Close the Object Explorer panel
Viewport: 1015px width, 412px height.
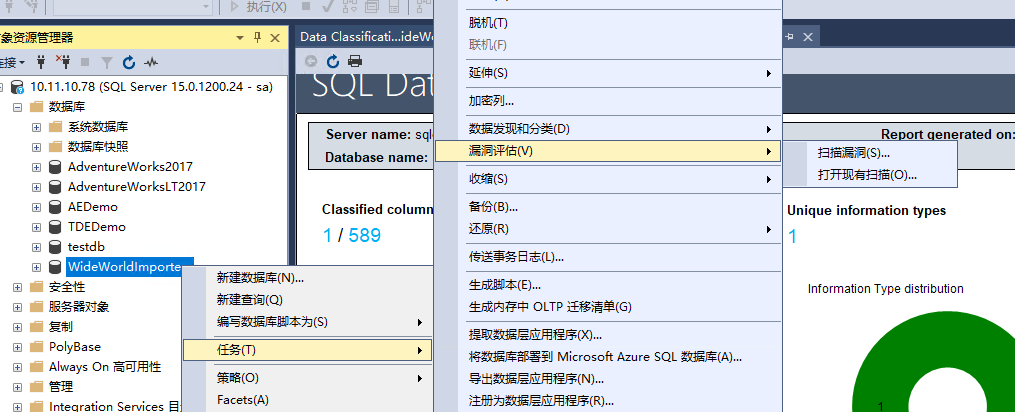pos(274,38)
